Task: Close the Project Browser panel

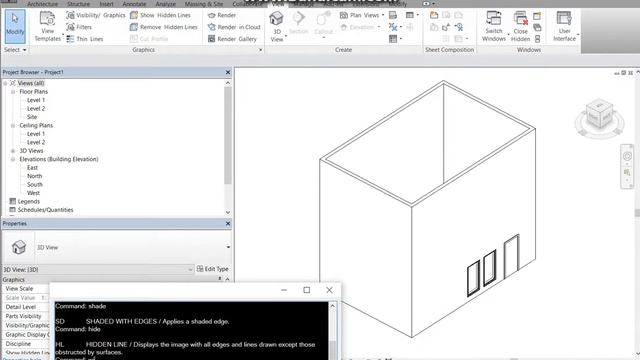Action: tap(228, 72)
